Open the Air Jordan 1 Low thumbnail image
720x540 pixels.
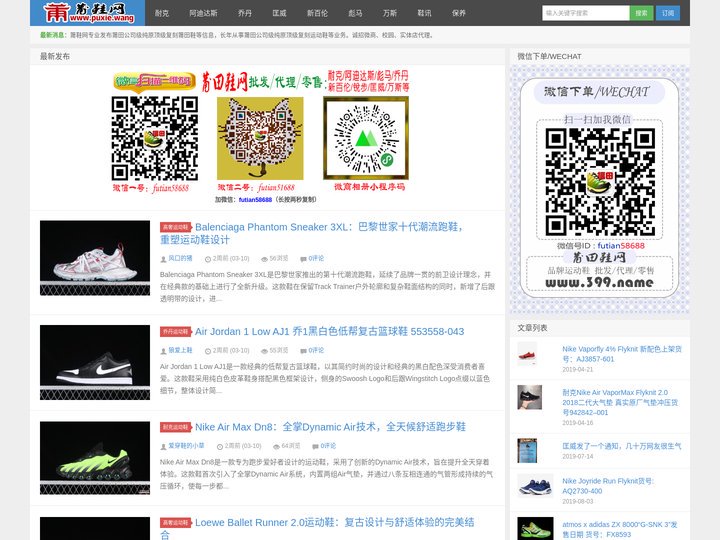(95, 362)
